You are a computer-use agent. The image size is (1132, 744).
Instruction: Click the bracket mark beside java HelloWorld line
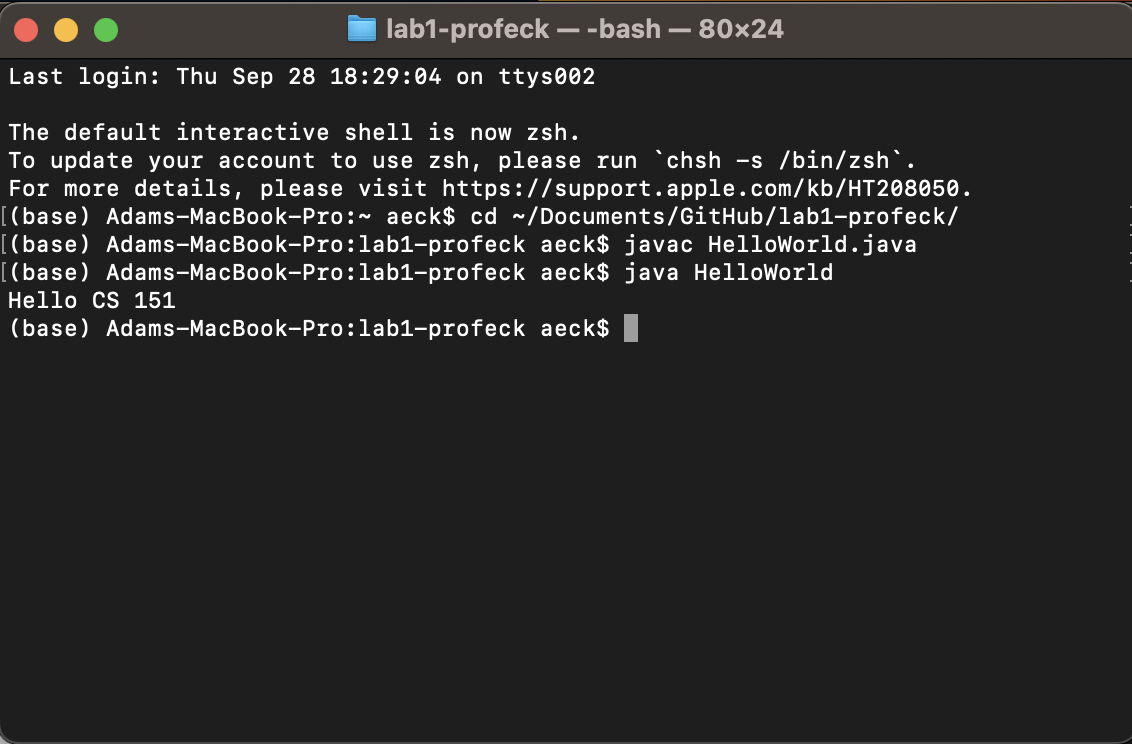coord(6,272)
